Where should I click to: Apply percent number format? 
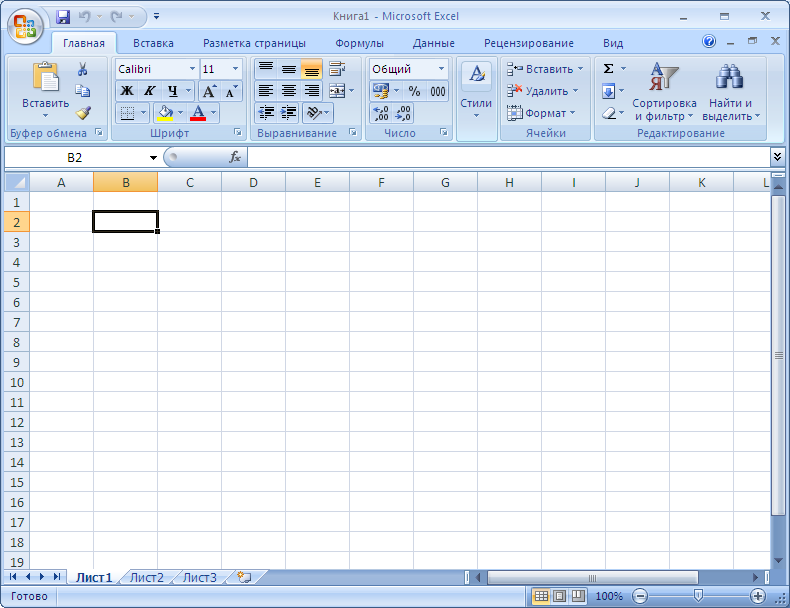pos(414,91)
